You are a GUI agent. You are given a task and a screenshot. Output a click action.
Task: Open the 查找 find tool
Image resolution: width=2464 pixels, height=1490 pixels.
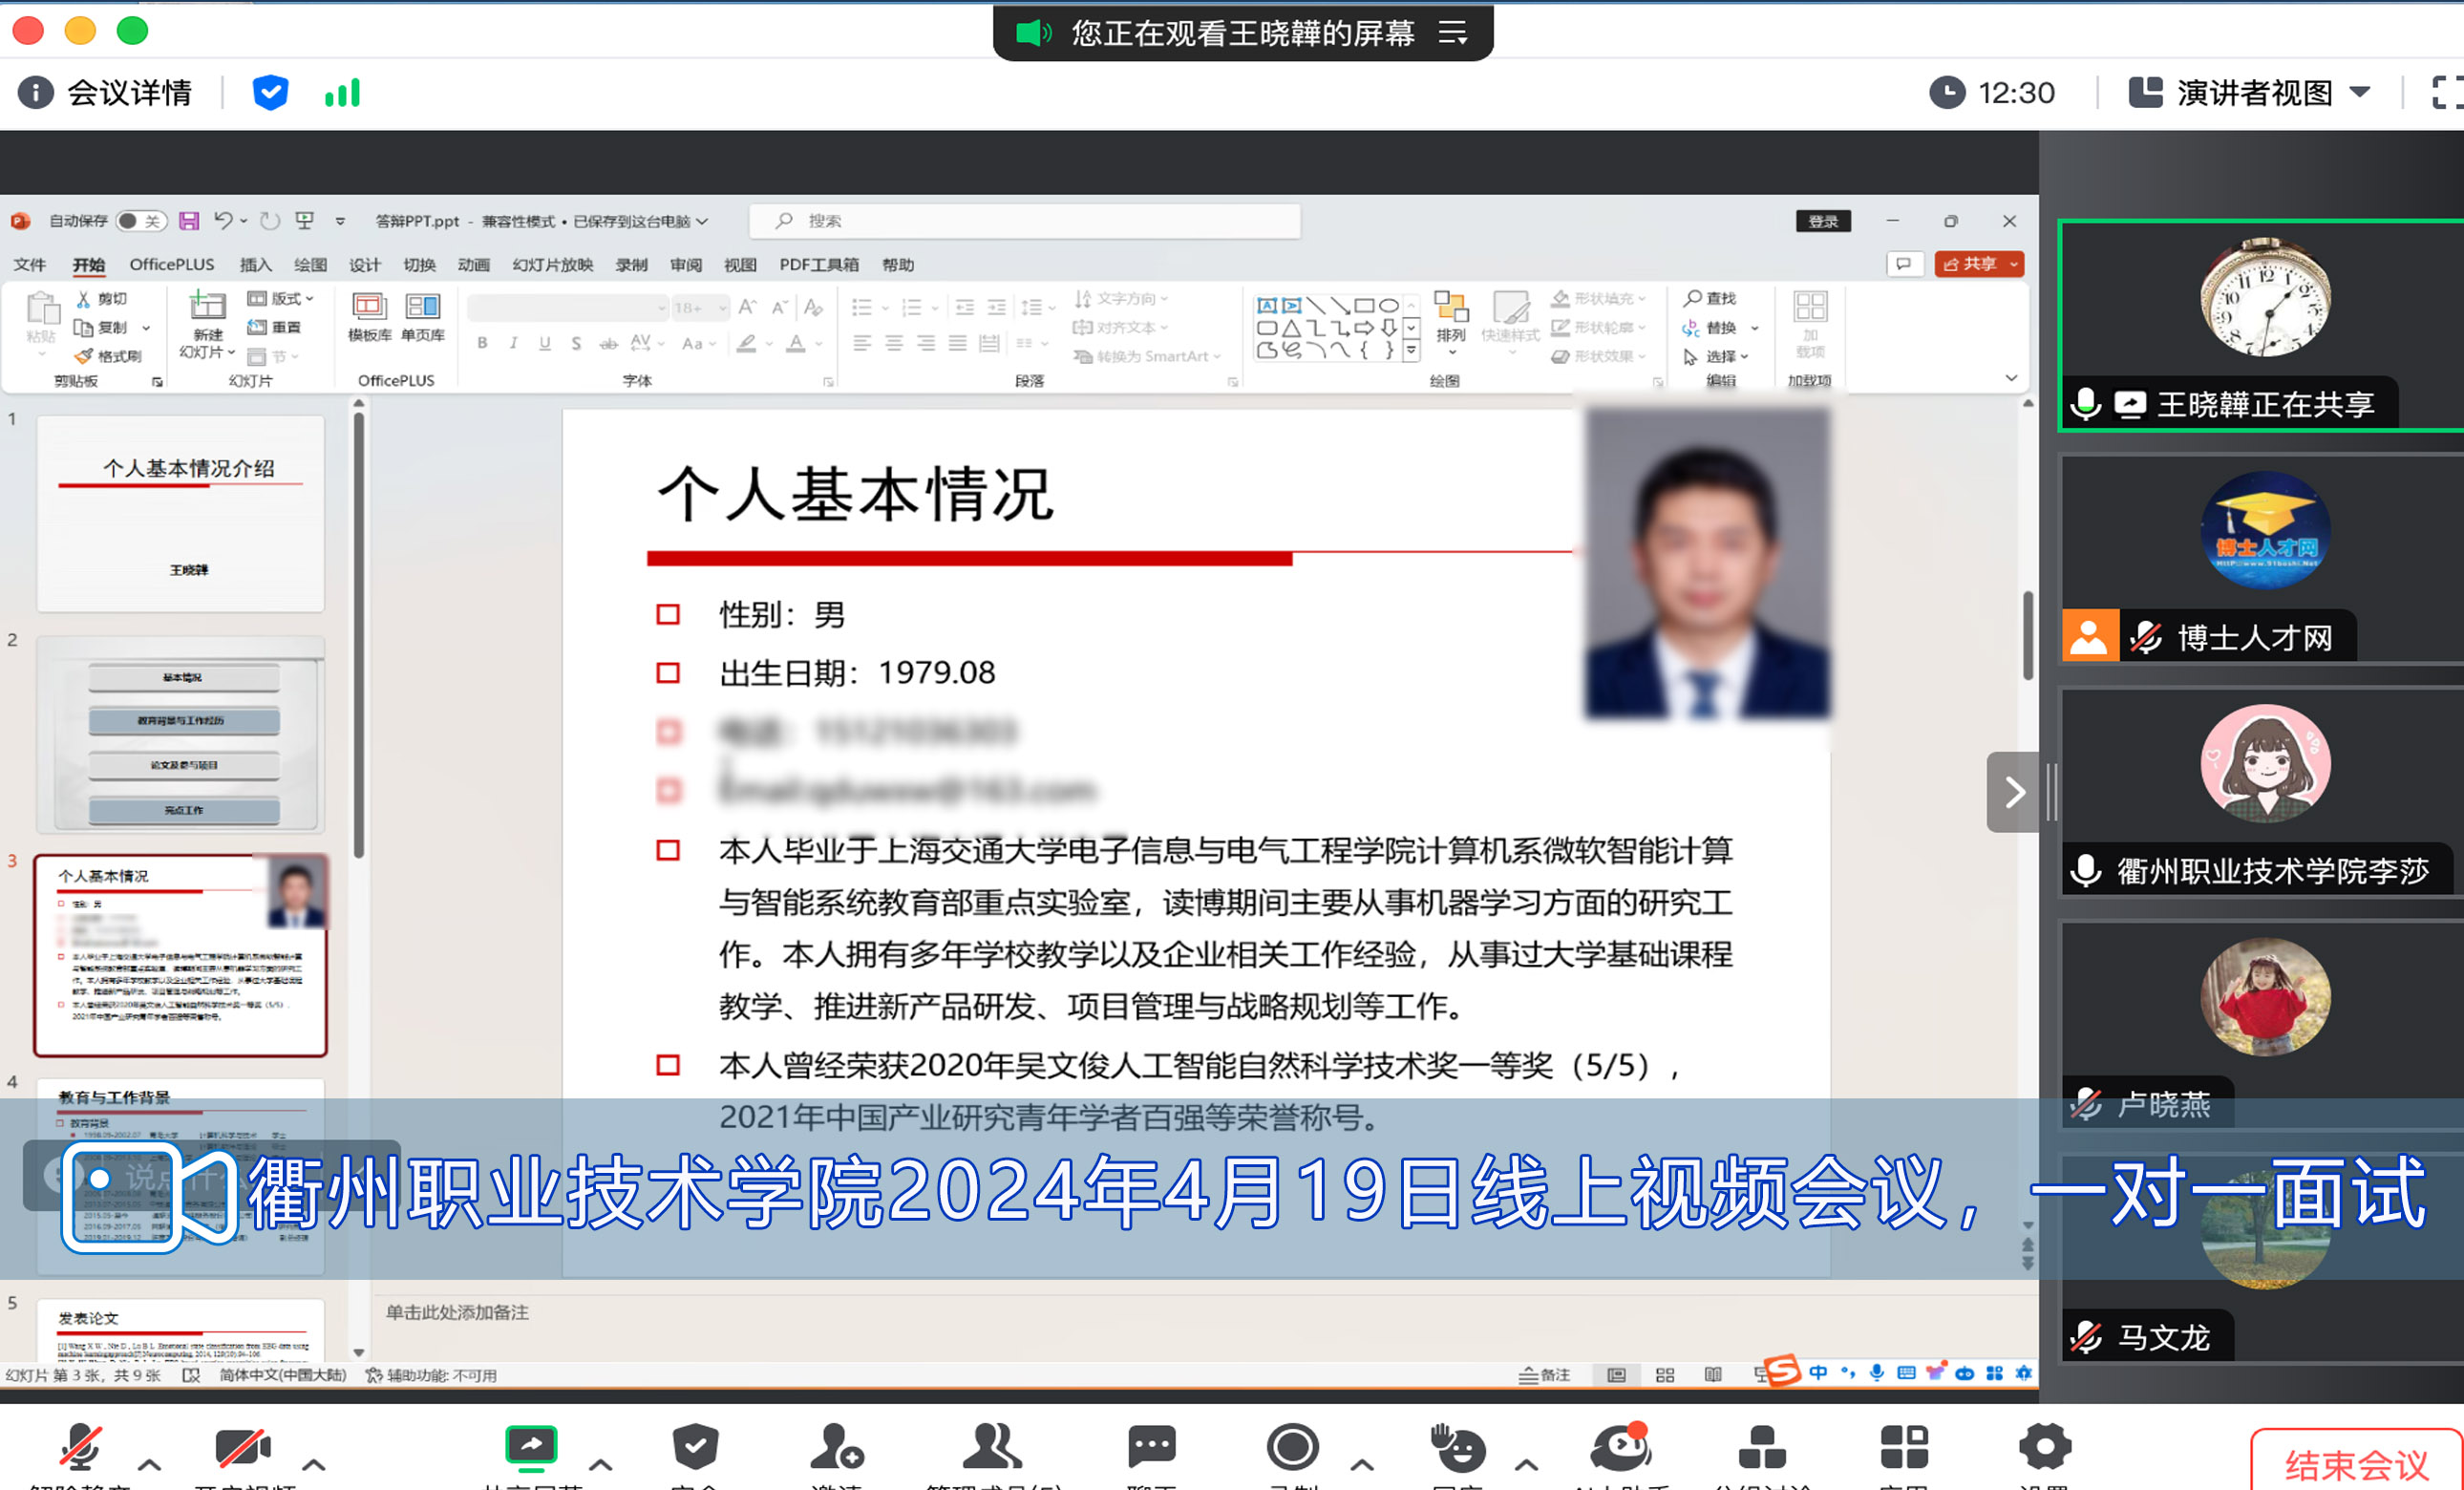point(1711,298)
